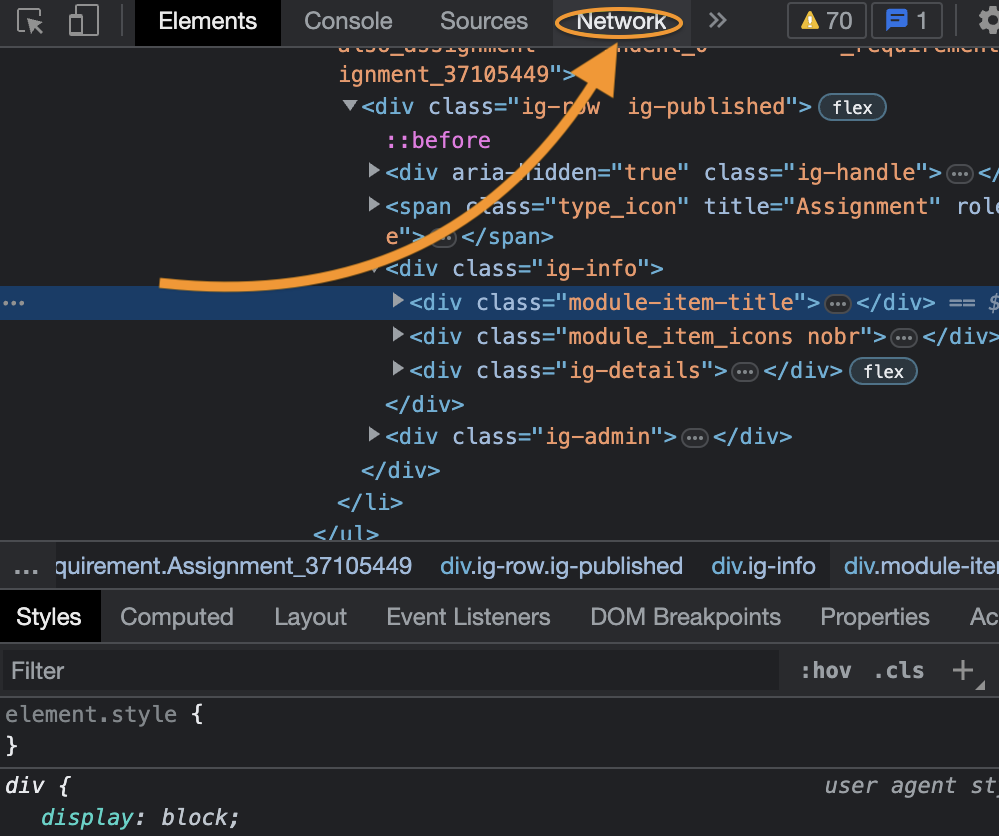
Task: Select breadcrumb div.ig-row.ig-published
Action: (x=561, y=566)
